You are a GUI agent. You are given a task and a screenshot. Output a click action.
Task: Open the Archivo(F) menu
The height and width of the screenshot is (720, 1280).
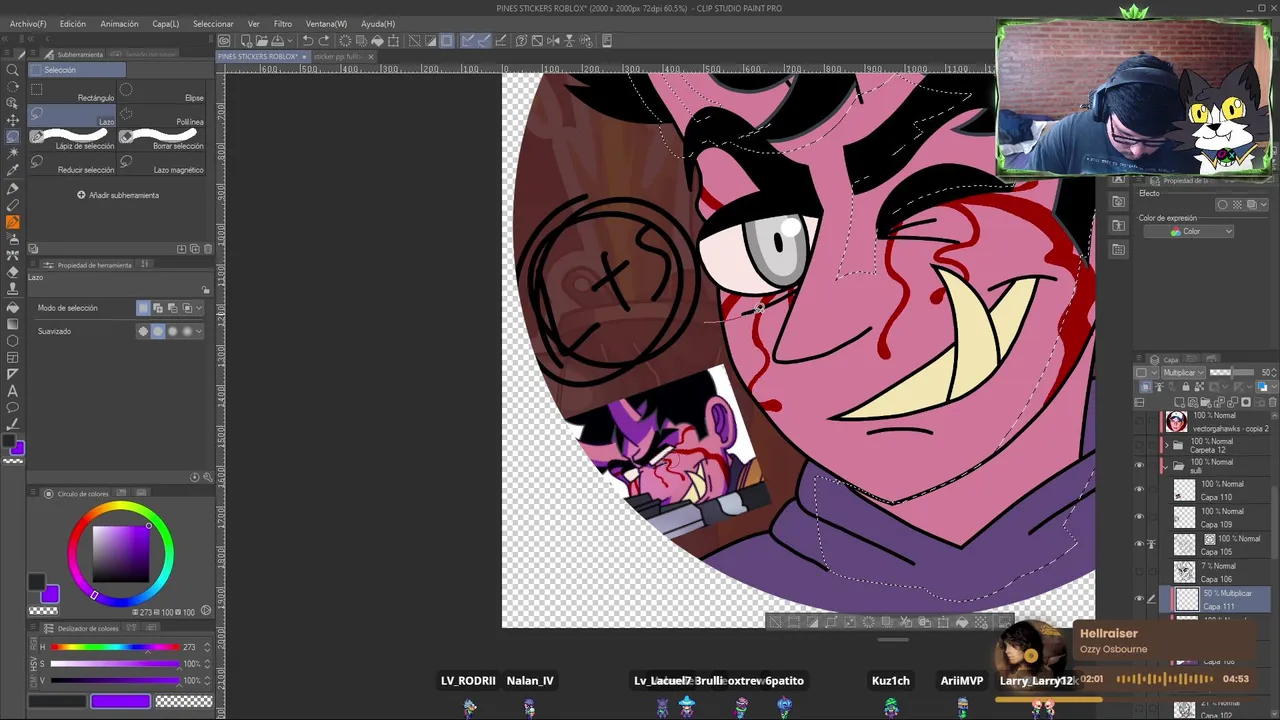click(x=28, y=23)
